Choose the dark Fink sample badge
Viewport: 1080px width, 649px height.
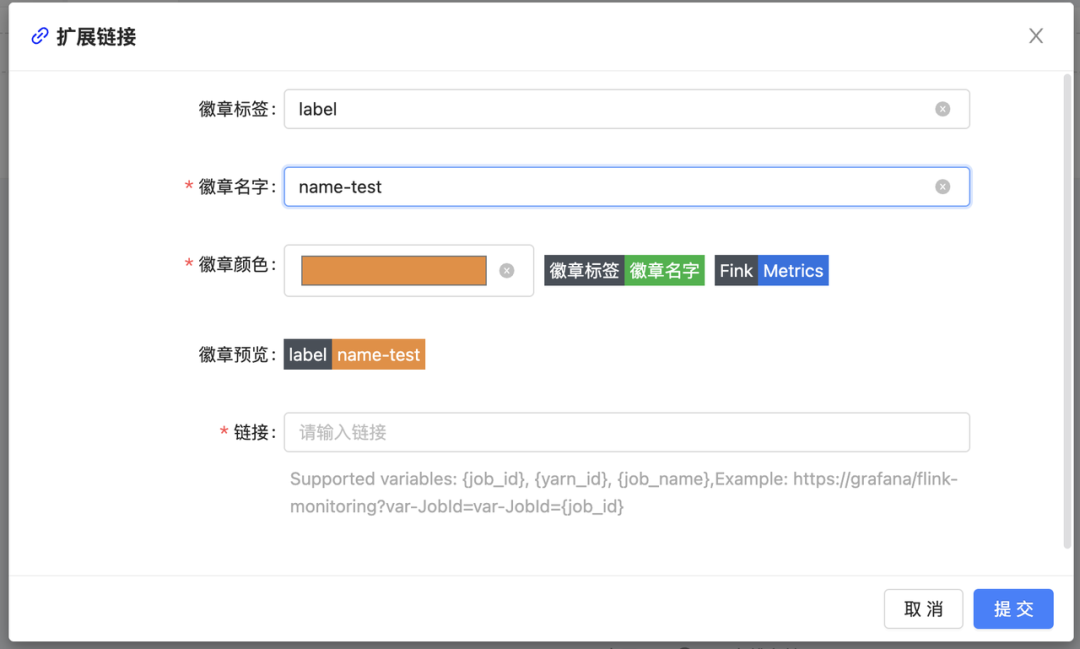[736, 271]
